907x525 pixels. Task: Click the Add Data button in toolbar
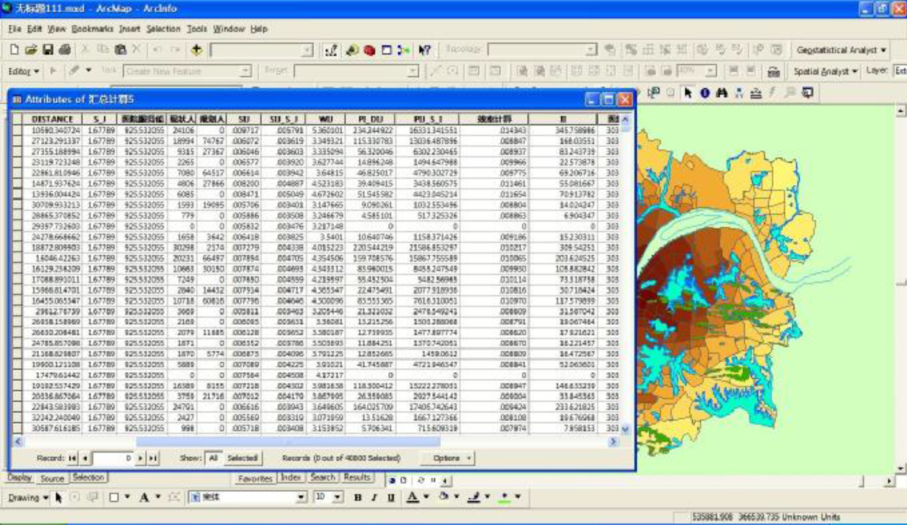pos(197,50)
